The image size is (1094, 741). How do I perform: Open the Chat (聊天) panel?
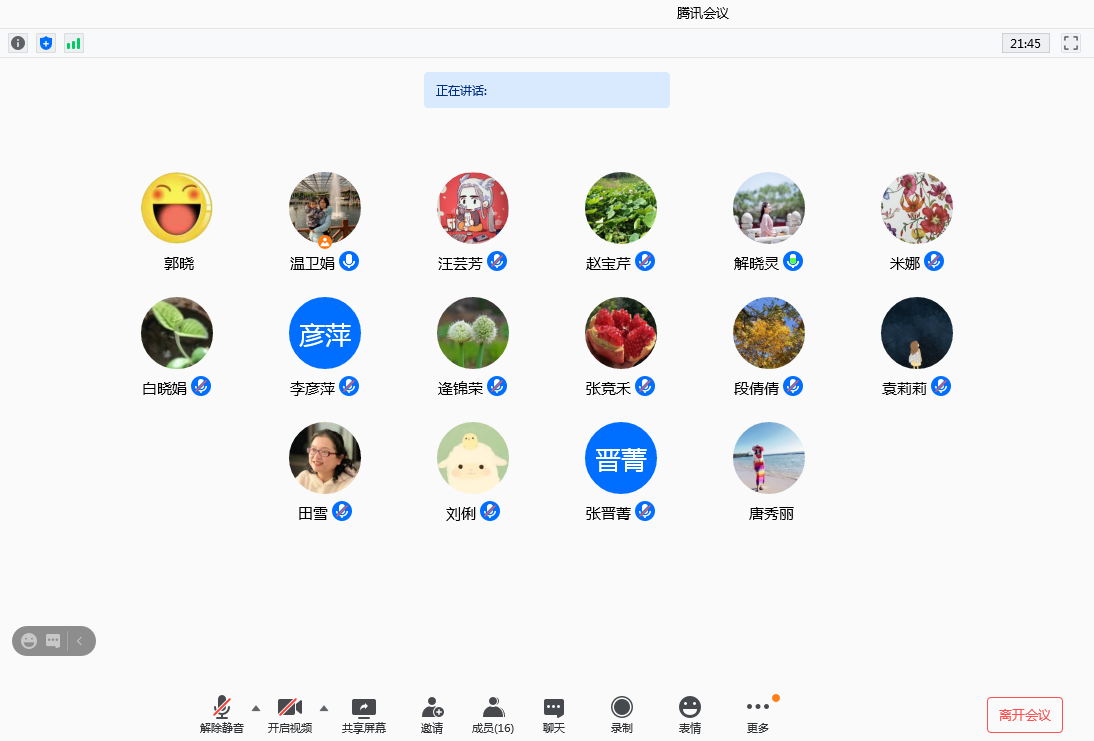(x=554, y=715)
